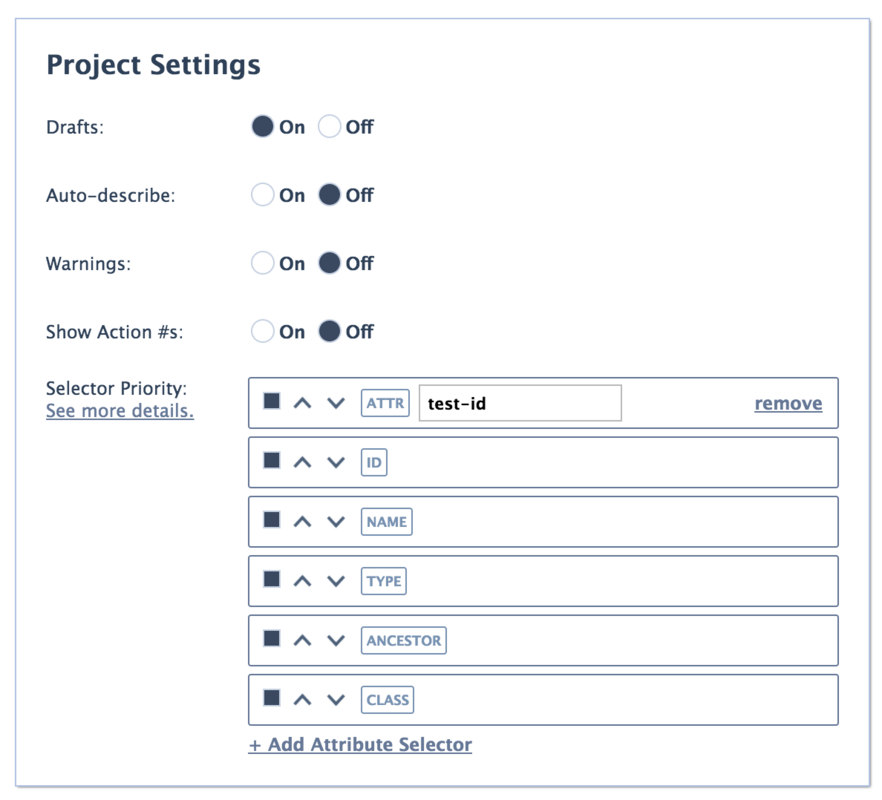Move the CLASS selector down
Viewport: 882px width, 800px height.
point(336,700)
